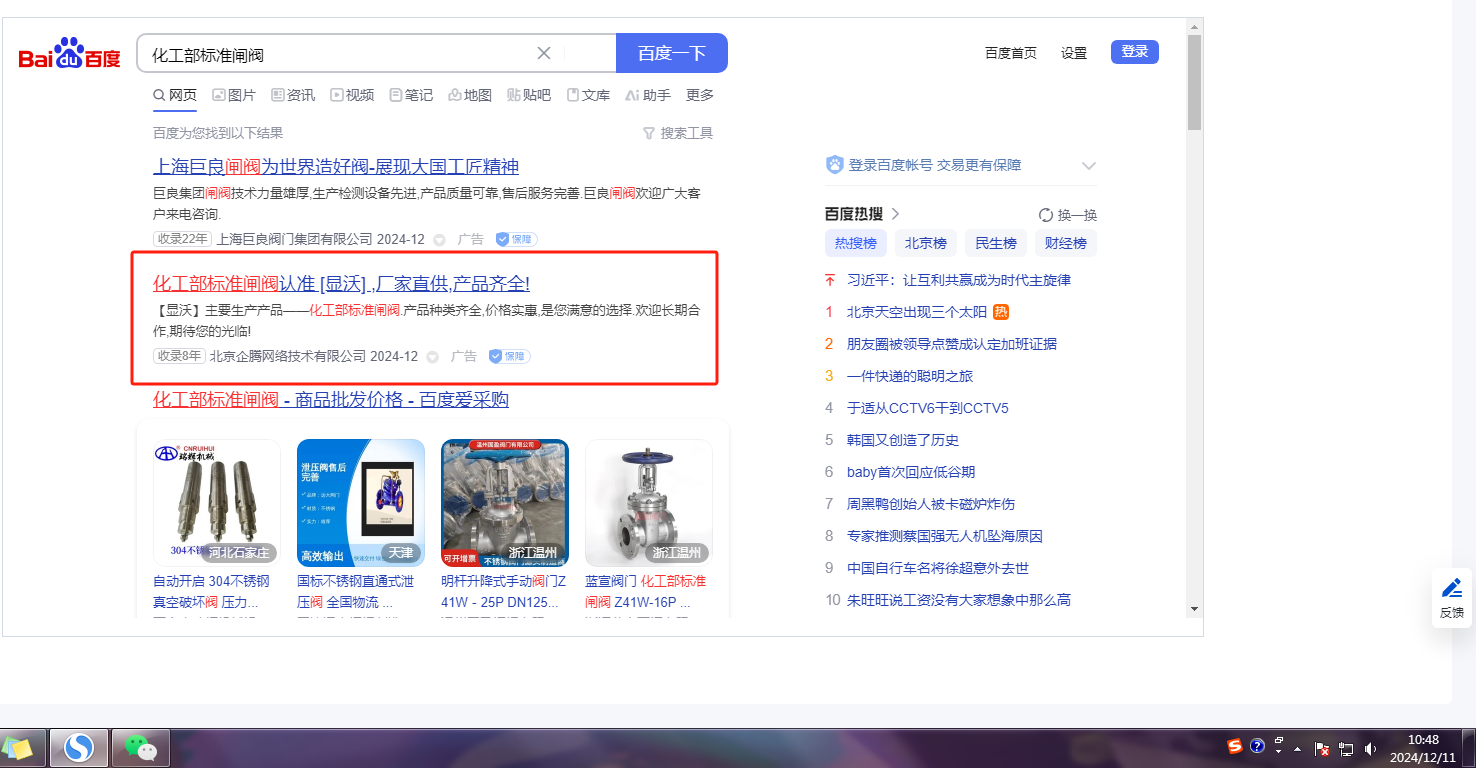Image resolution: width=1476 pixels, height=768 pixels.
Task: Open the first pinned app on the taskbar
Action: (x=19, y=747)
